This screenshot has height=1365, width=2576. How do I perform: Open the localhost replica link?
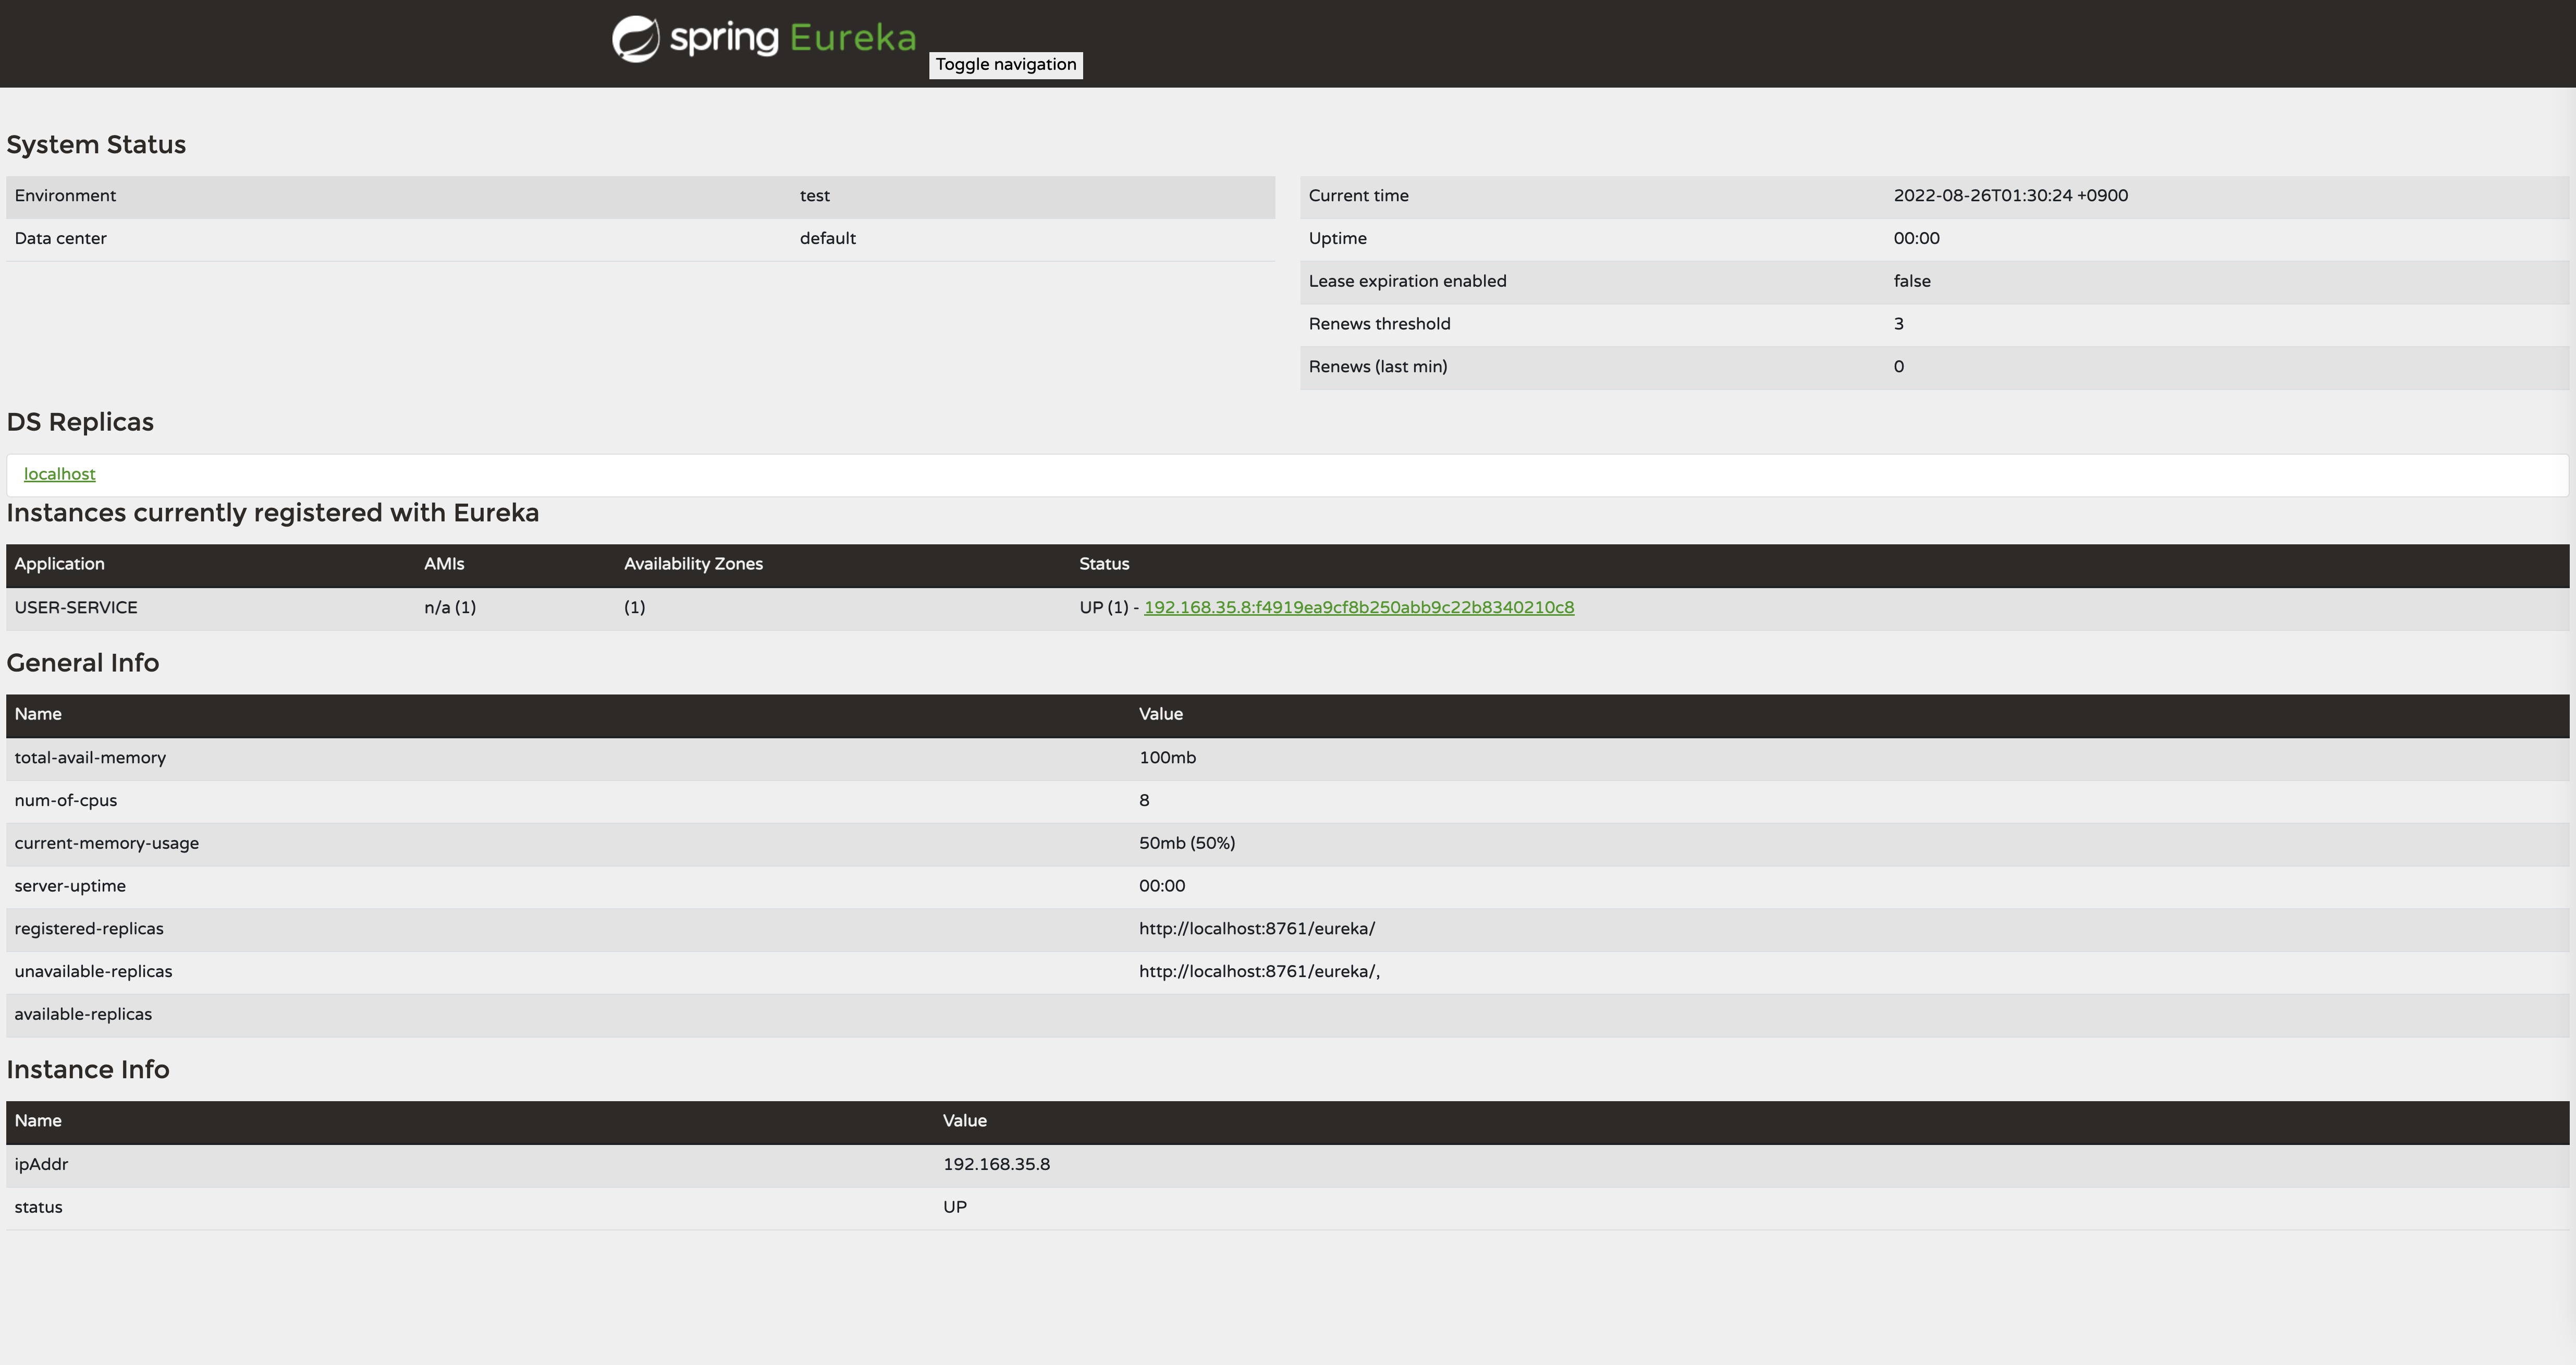click(59, 474)
